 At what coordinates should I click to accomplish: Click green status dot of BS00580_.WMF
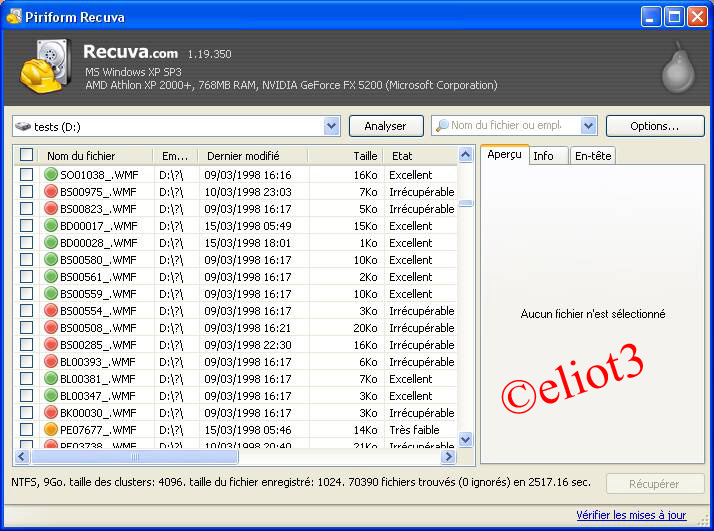51,260
